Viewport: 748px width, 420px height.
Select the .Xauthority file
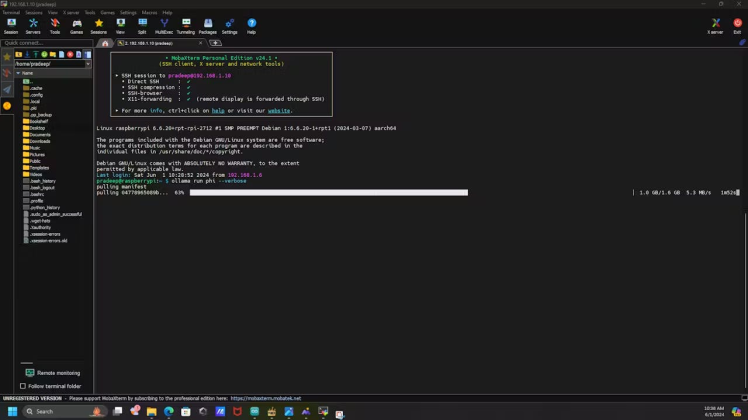coord(40,228)
